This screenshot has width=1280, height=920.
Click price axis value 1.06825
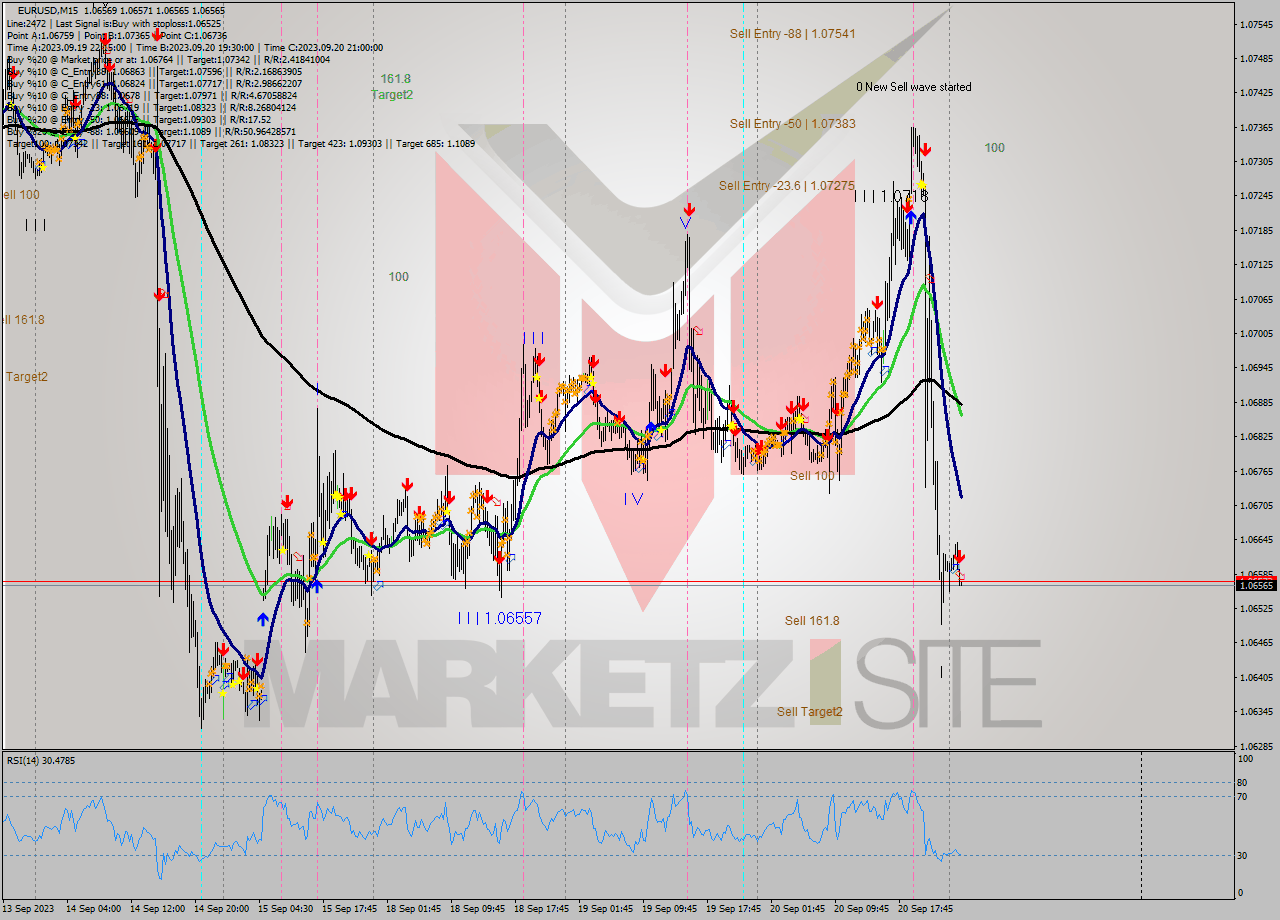tap(1256, 436)
